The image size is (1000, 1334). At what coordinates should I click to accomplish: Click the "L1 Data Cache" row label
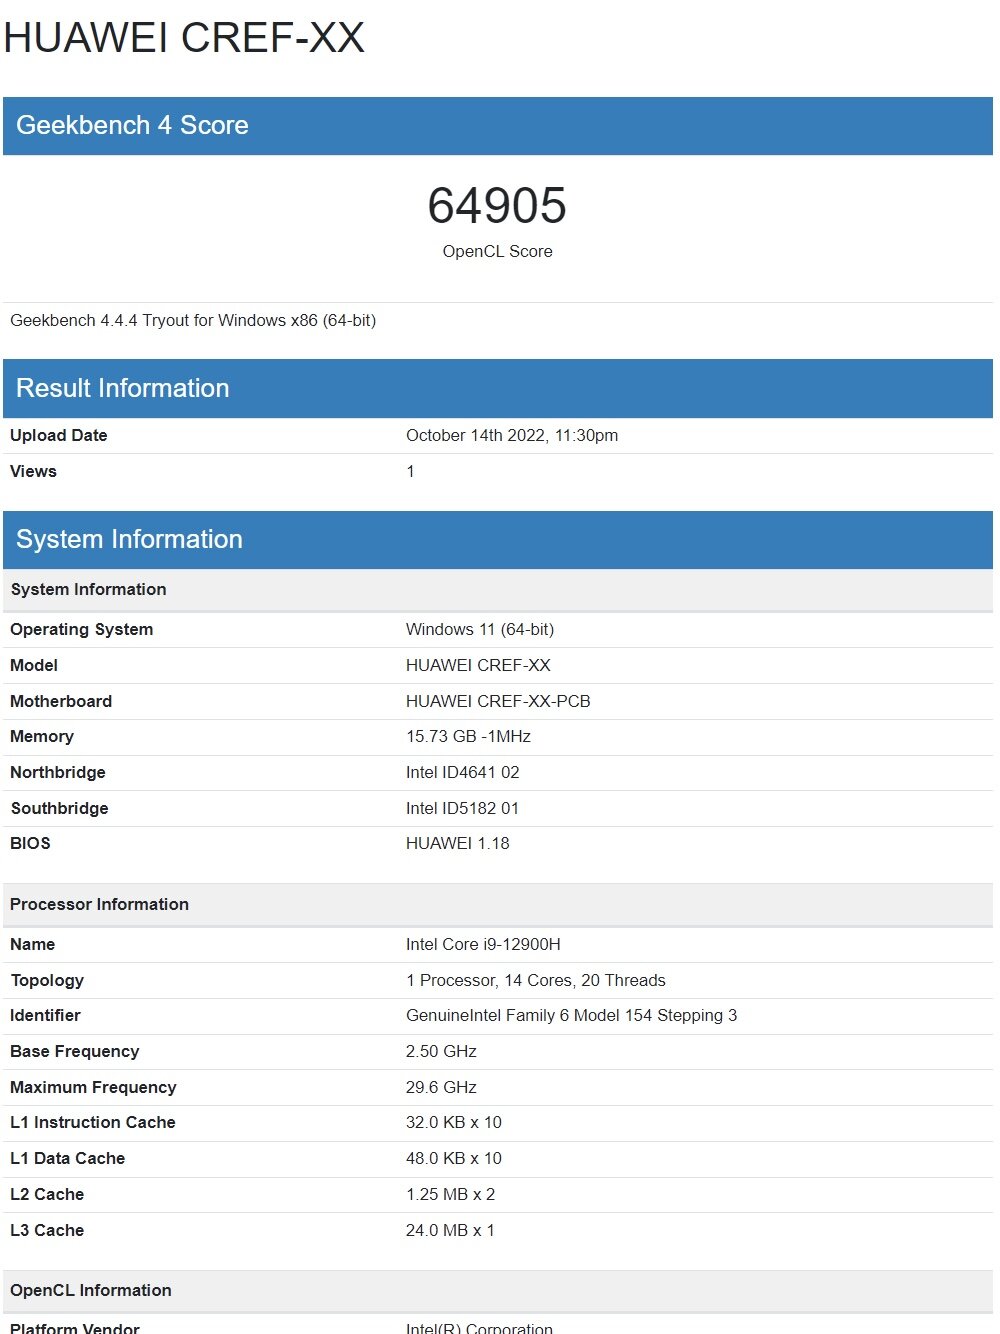pyautogui.click(x=68, y=1159)
